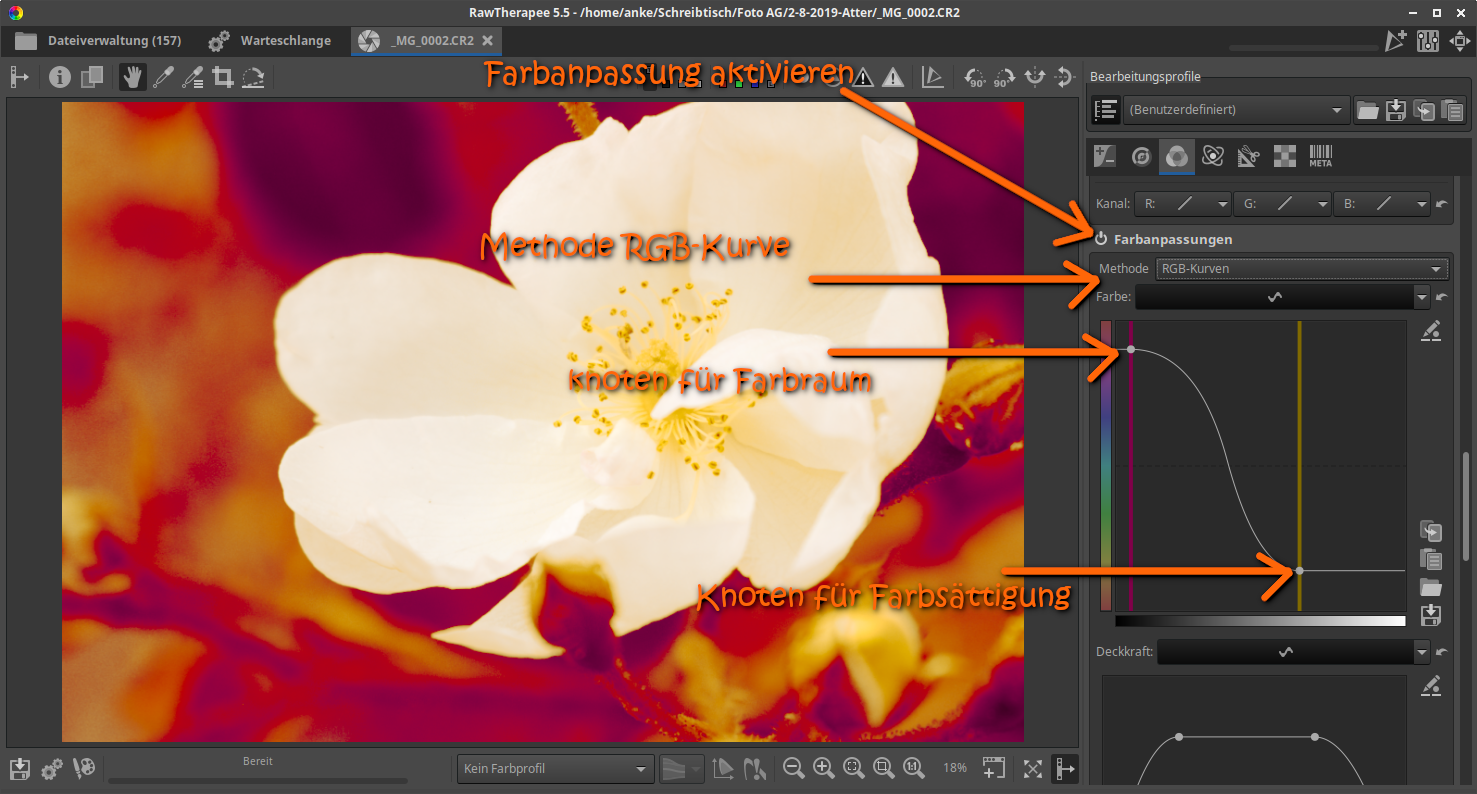Set preview zoom to 1:1
The height and width of the screenshot is (794, 1477).
913,768
